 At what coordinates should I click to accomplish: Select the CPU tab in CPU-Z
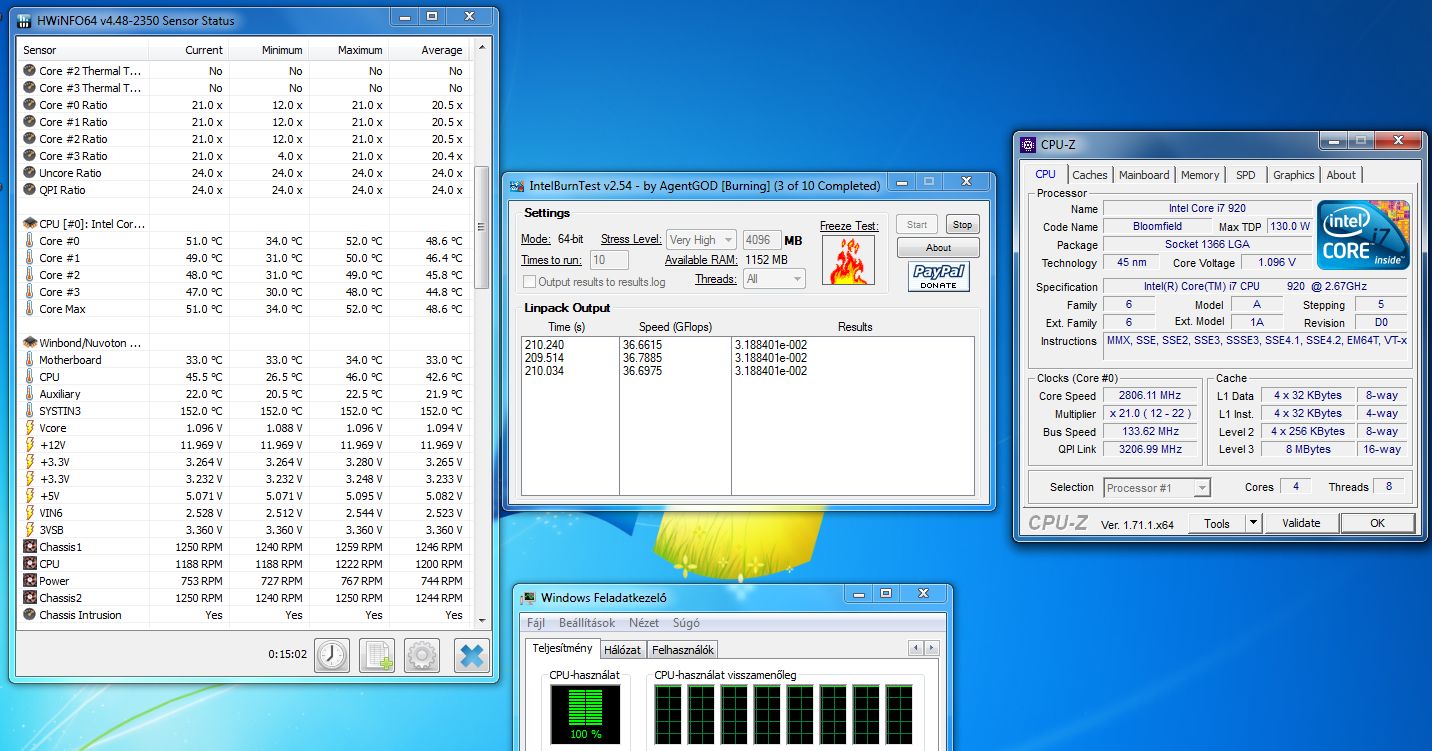coord(1046,174)
